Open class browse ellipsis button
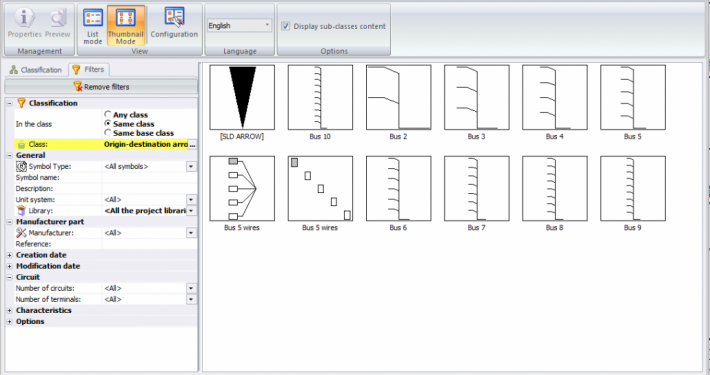Screen dimensions: 710x375 point(192,144)
